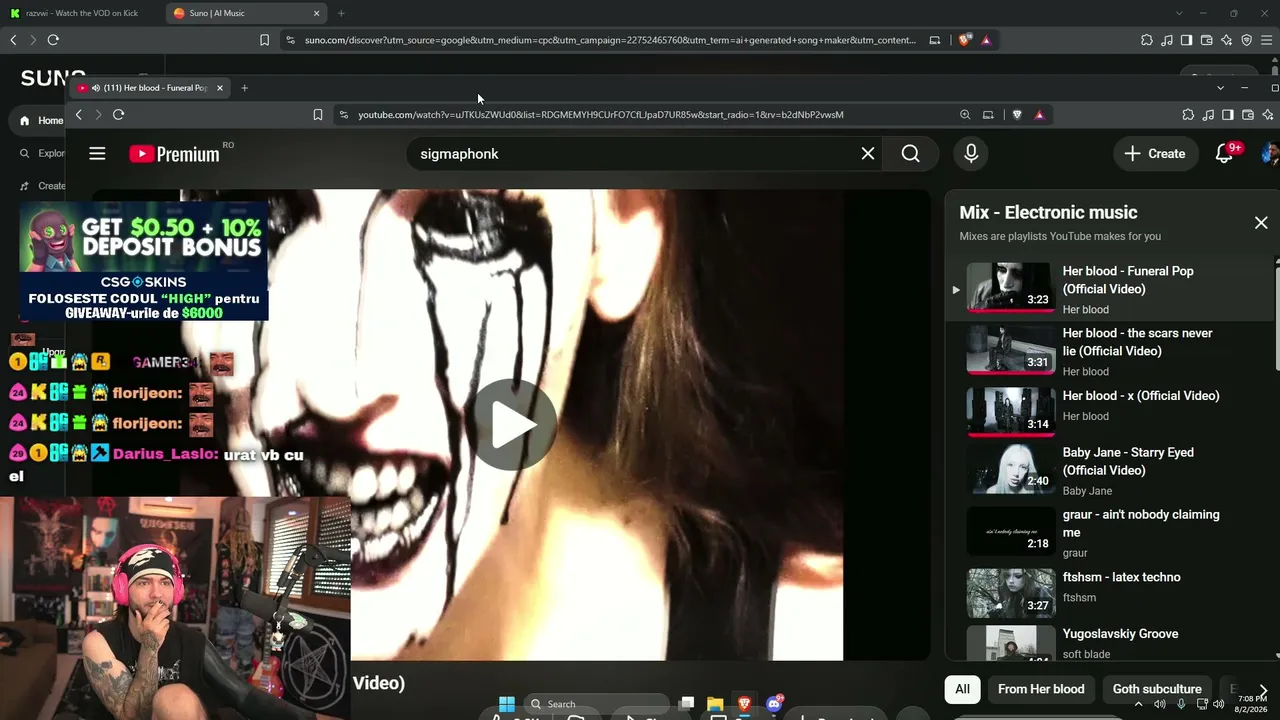Close the Her blood YouTube tab
The width and height of the screenshot is (1280, 720).
(220, 88)
